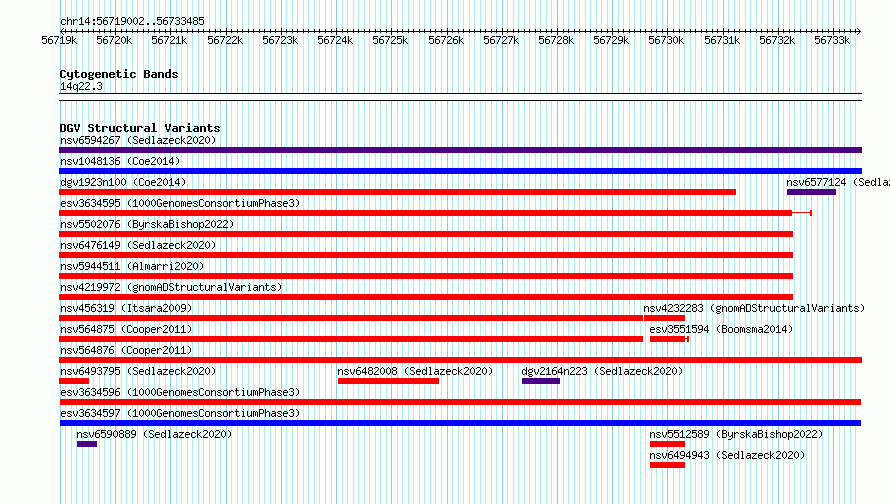This screenshot has height=504, width=890.
Task: Open nsv564875 (Cooper2011) label
Action: (126, 329)
